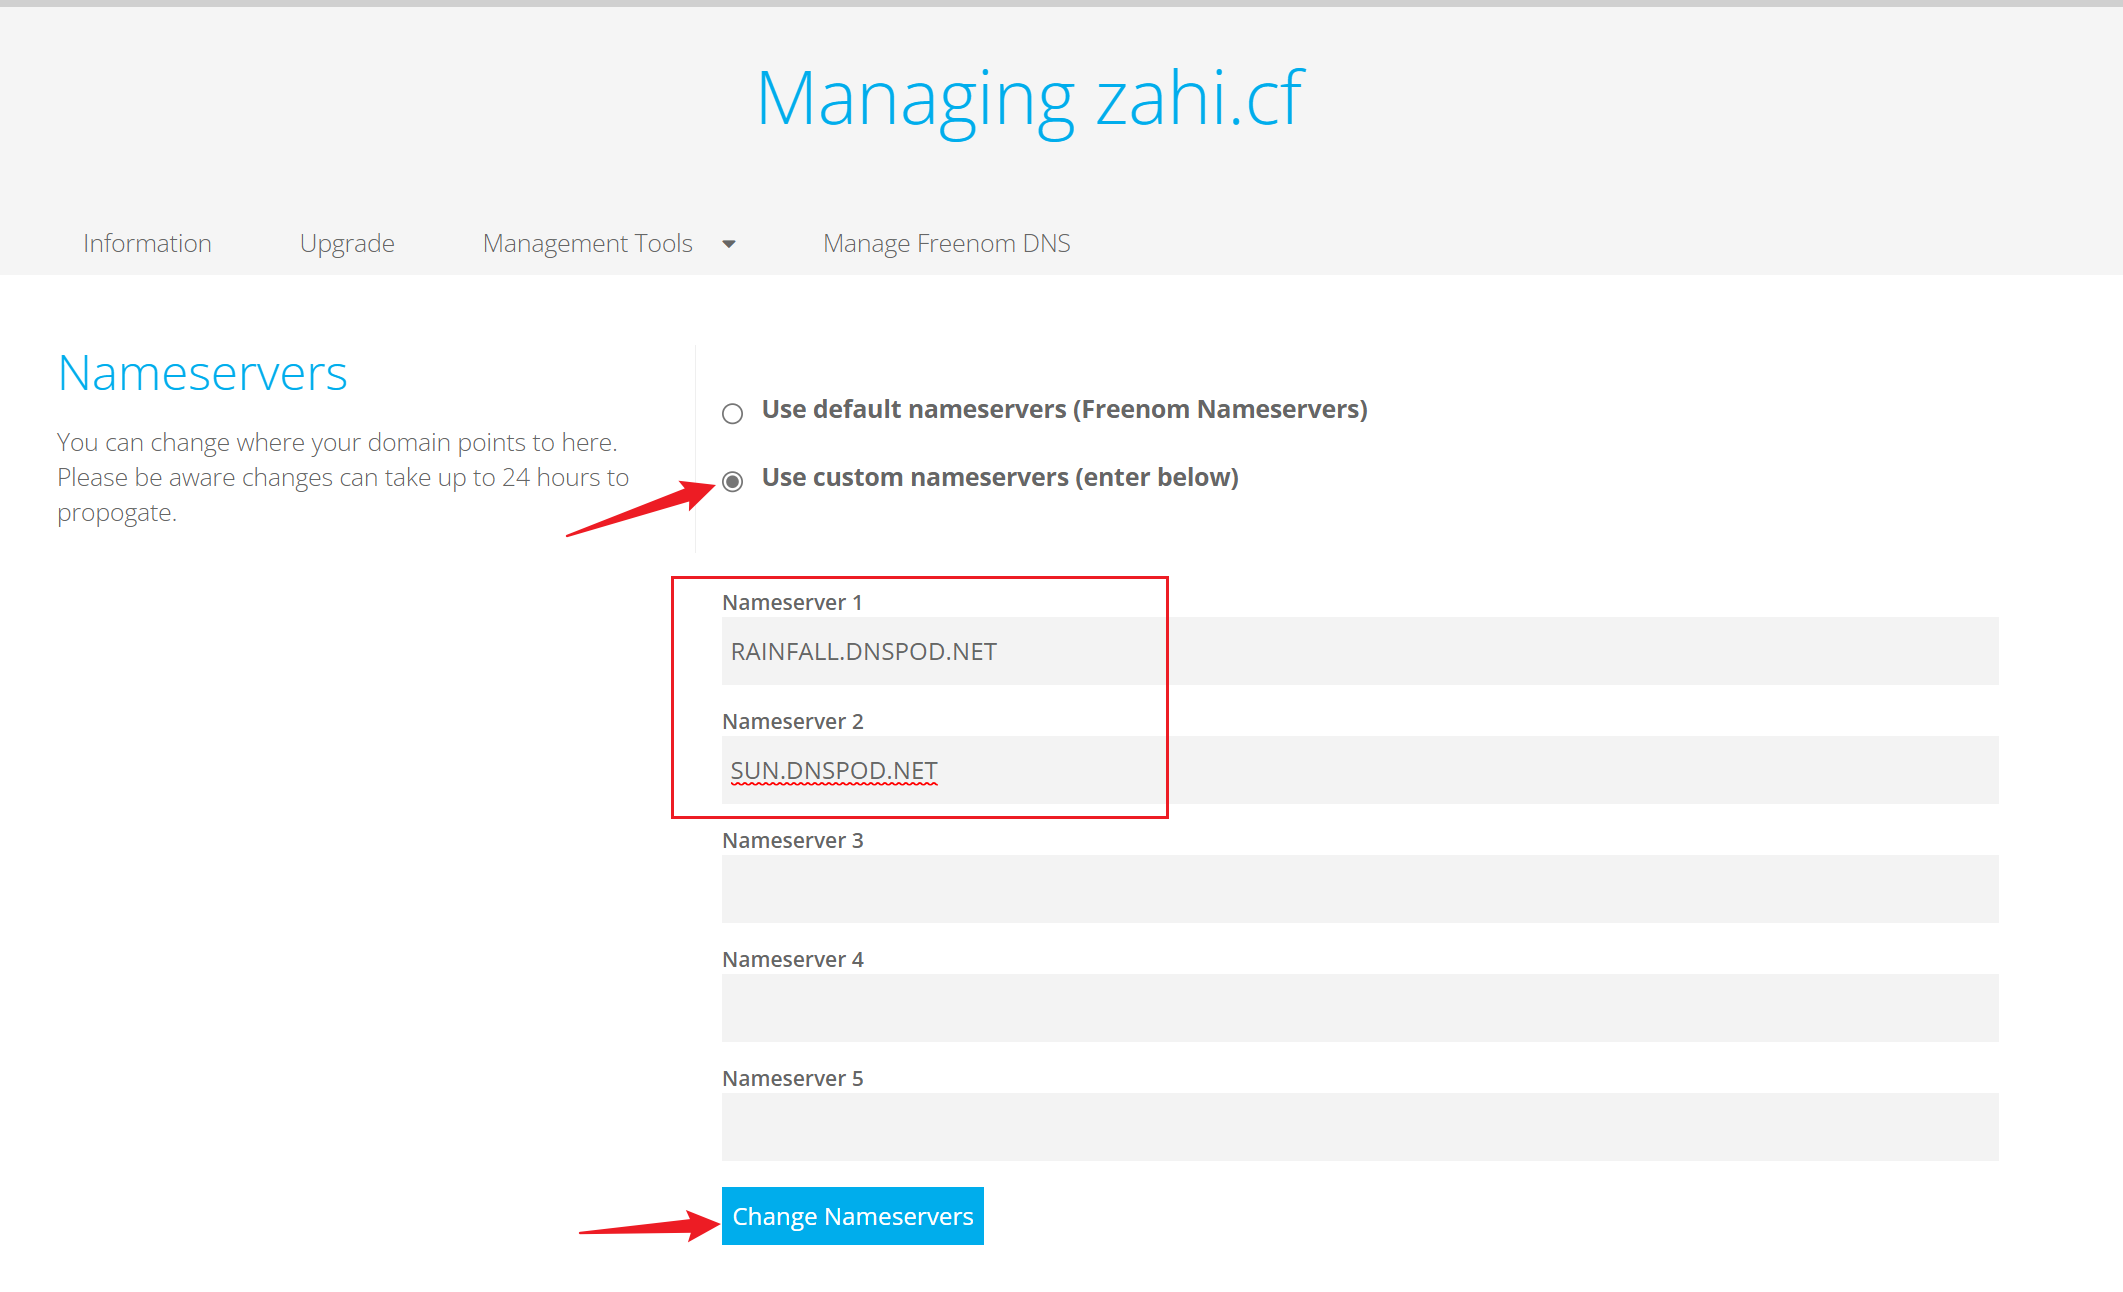This screenshot has width=2123, height=1292.
Task: Click the 'Use custom nameservers (enter below)' label
Action: [x=1000, y=477]
